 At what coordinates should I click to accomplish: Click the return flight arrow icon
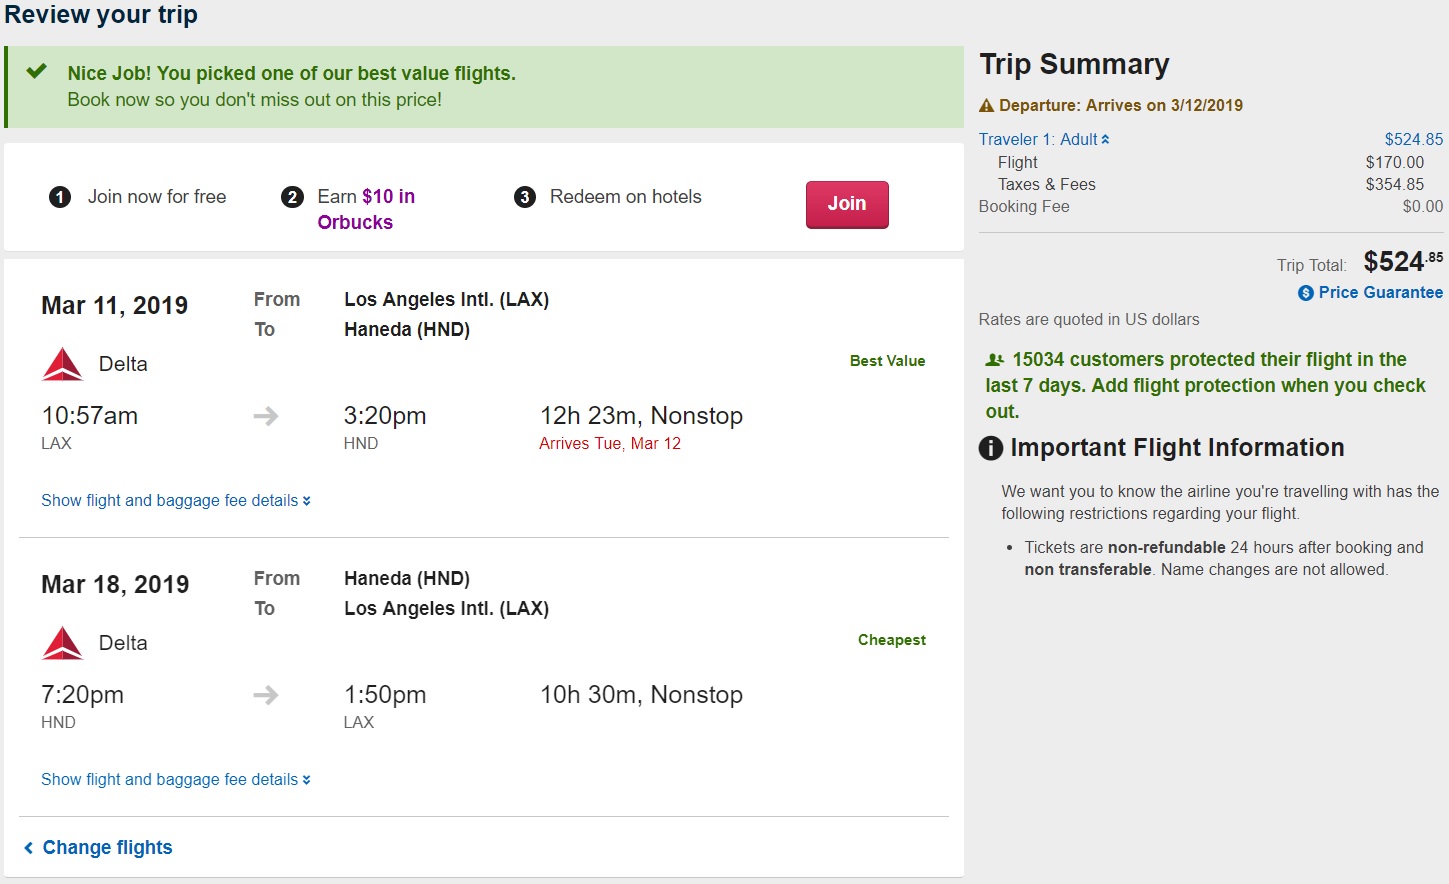[266, 695]
